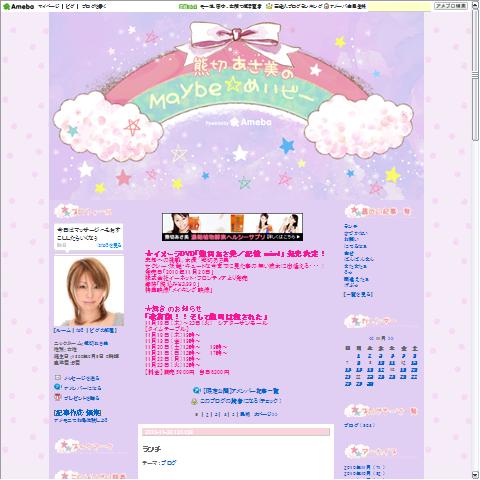Click the green badge in top bar
The width and height of the screenshot is (480, 480).
point(188,6)
